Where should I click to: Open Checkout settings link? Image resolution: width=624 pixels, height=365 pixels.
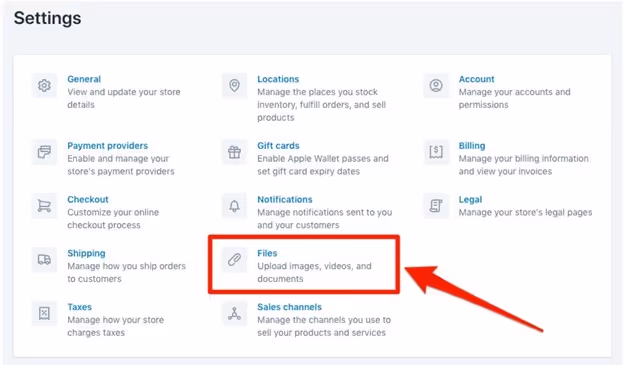88,199
